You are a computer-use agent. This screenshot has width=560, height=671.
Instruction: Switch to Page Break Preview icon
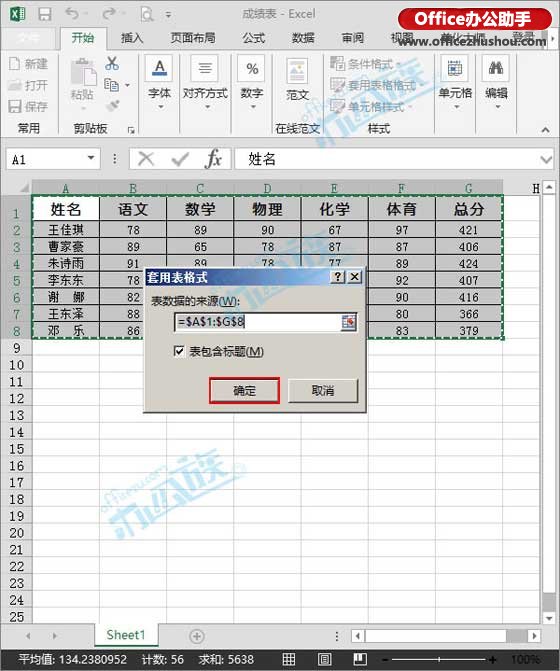point(360,659)
